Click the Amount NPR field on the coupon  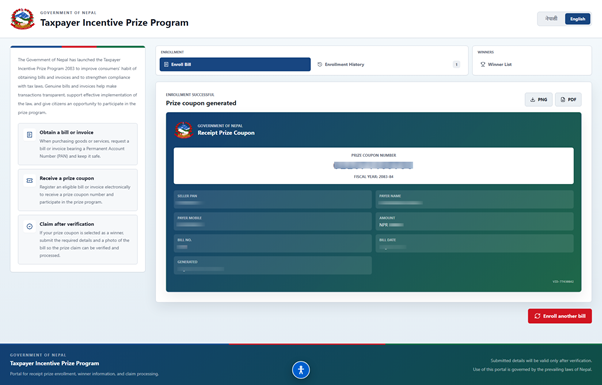point(475,221)
